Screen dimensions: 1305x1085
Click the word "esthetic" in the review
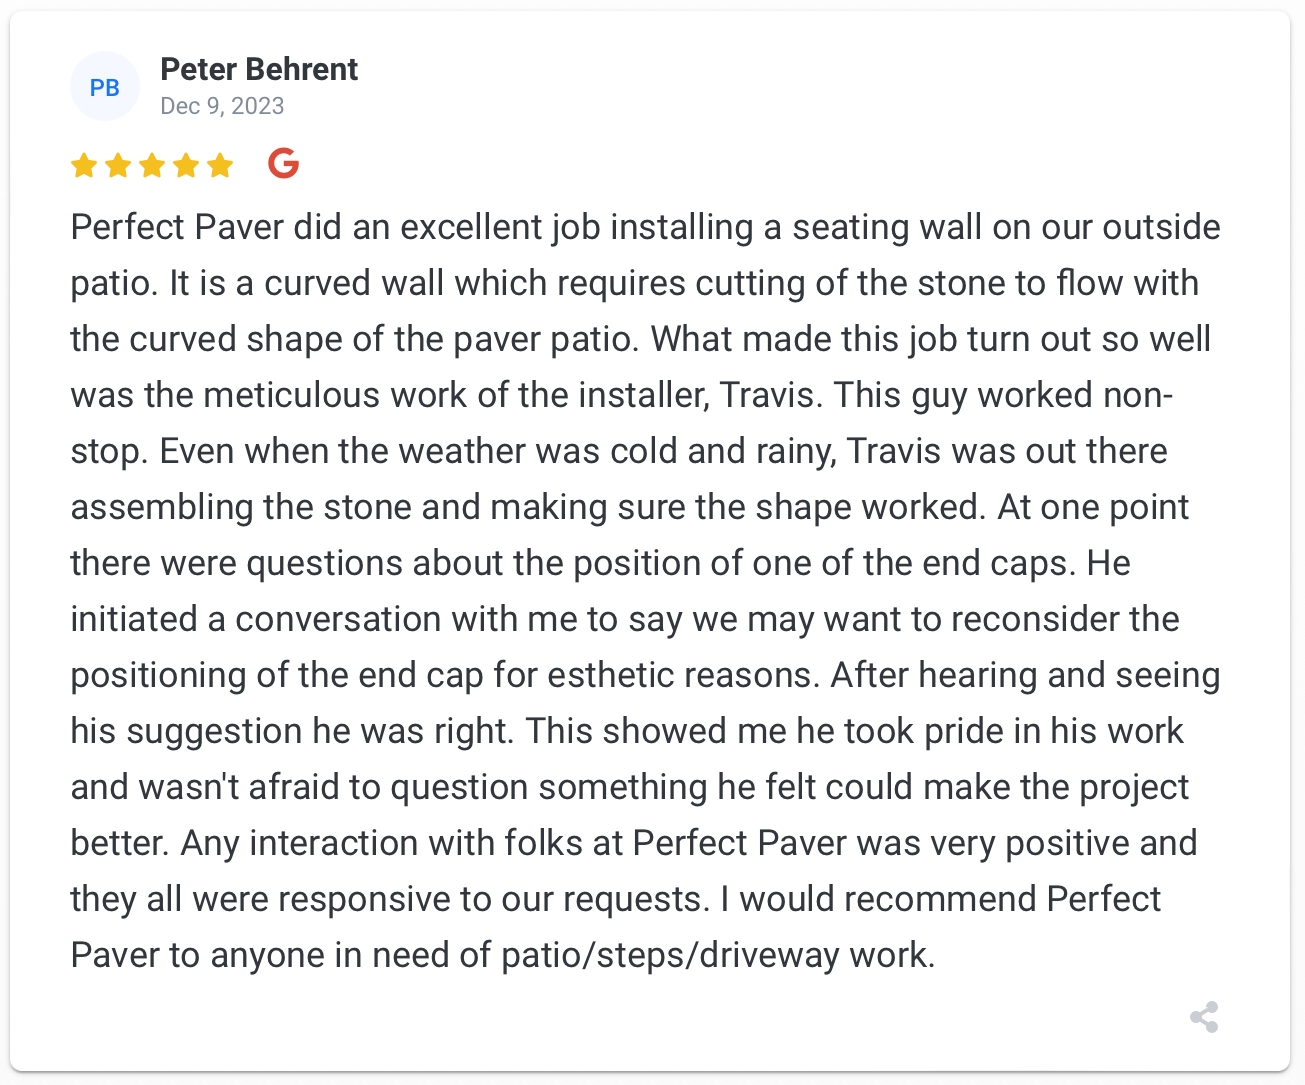pyautogui.click(x=611, y=675)
